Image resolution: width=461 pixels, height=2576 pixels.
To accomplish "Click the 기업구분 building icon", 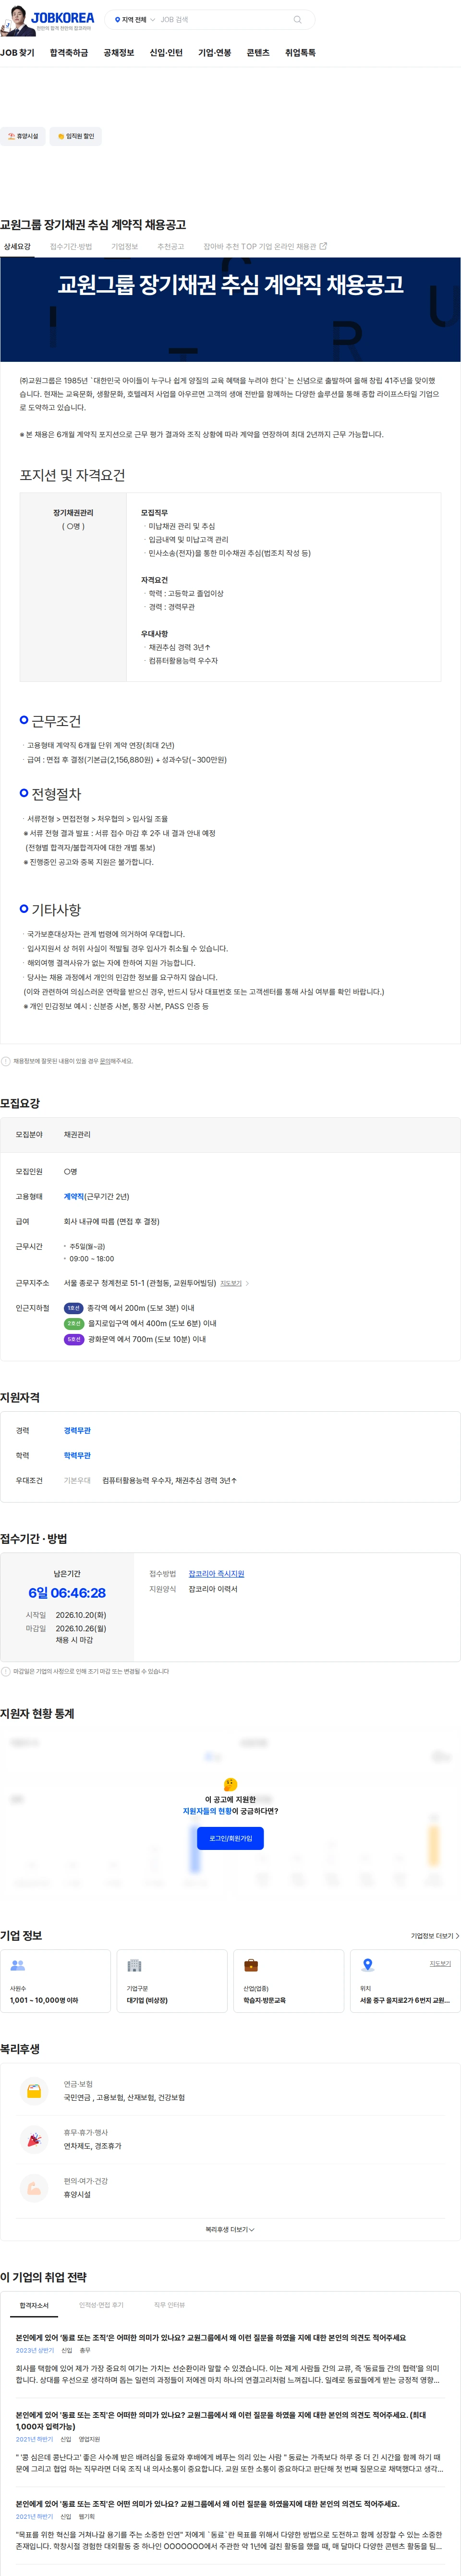I will click(134, 1965).
